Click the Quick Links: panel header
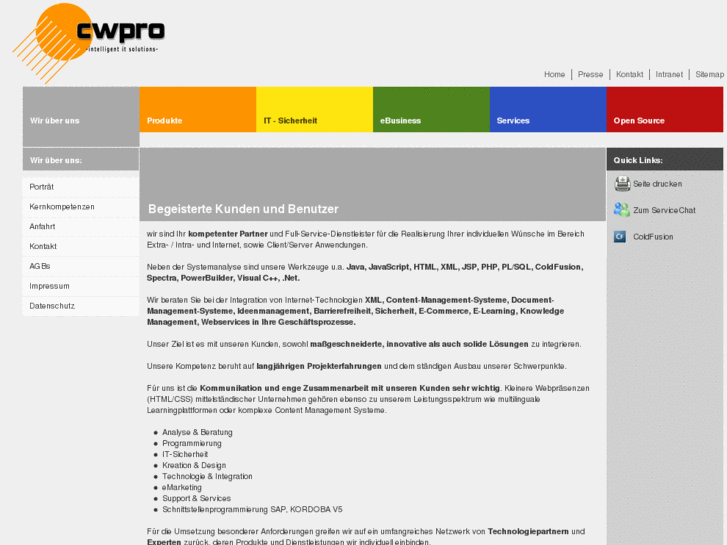727x545 pixels. coord(665,160)
